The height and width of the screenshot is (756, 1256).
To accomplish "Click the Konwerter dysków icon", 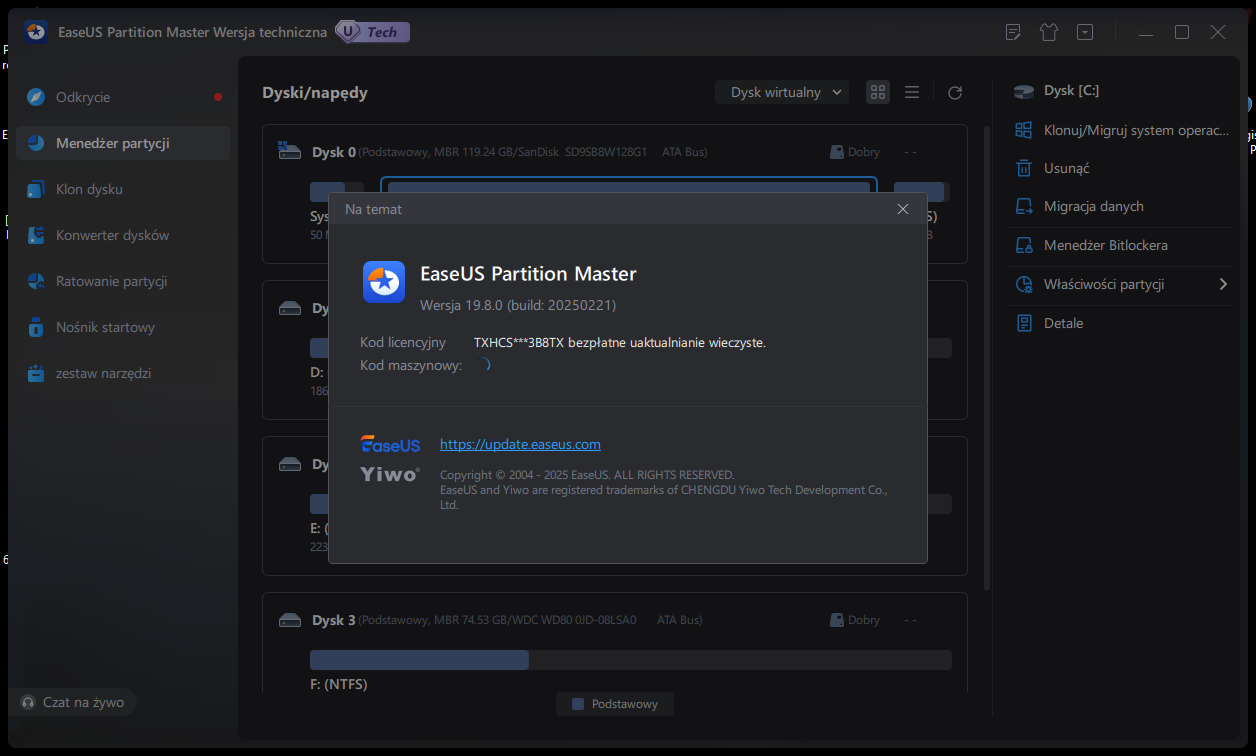I will pos(36,235).
